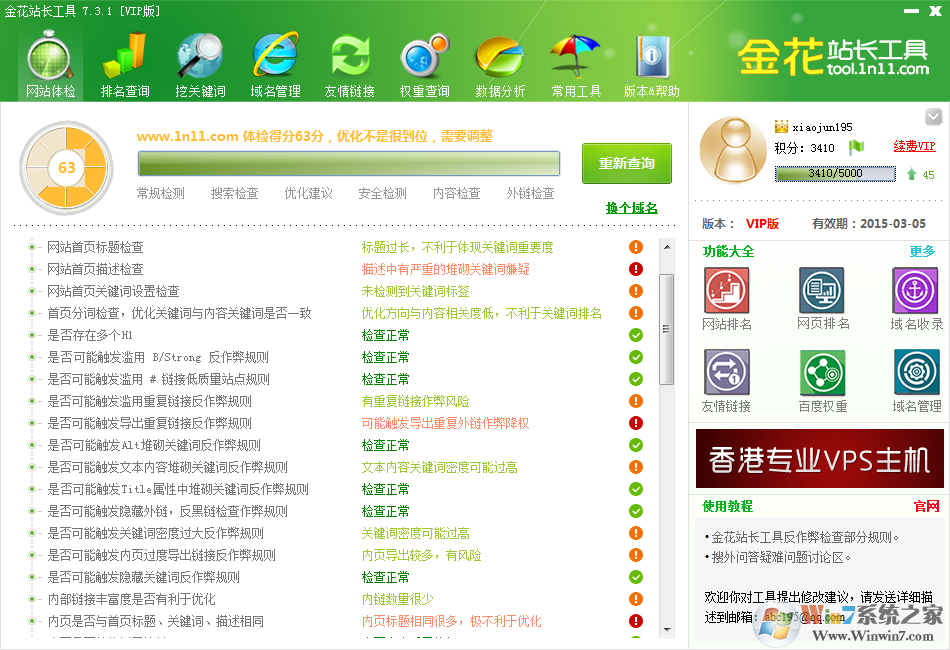Expand the 隐藏关键词反作弊规则 tree node

[x=32, y=577]
